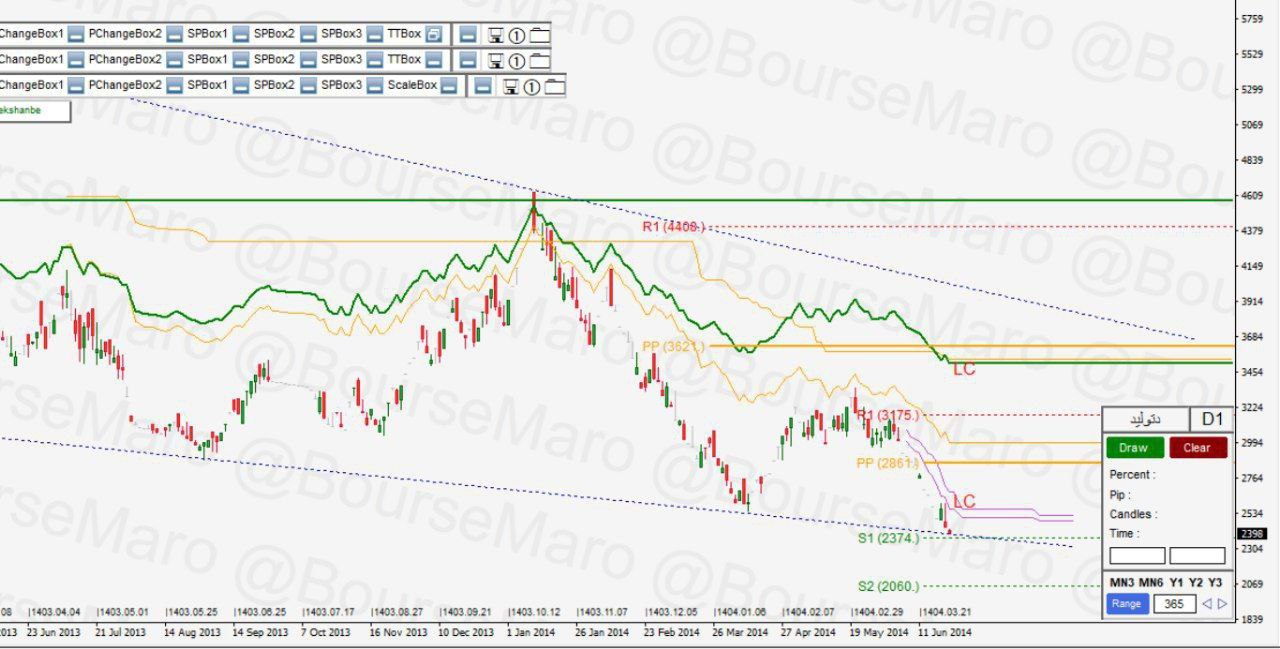Click the 11 Jun 2014 date label
Viewport: 1280px width, 649px height.
[x=945, y=632]
